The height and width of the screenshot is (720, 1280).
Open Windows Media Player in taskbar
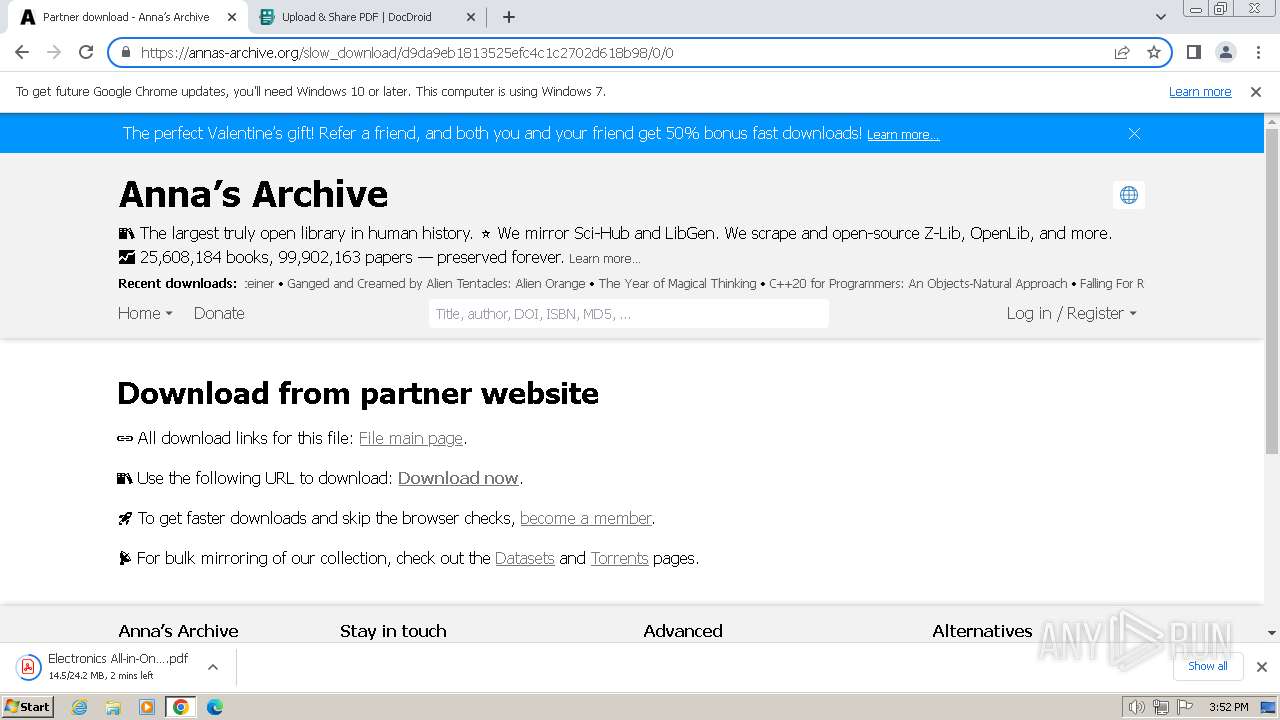pyautogui.click(x=147, y=707)
